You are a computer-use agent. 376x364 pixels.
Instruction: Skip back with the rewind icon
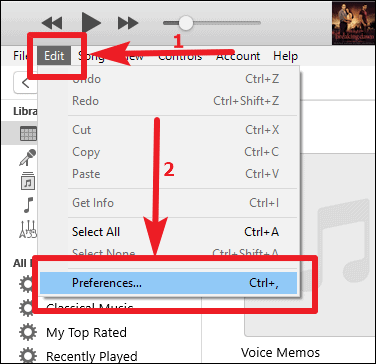[x=52, y=23]
